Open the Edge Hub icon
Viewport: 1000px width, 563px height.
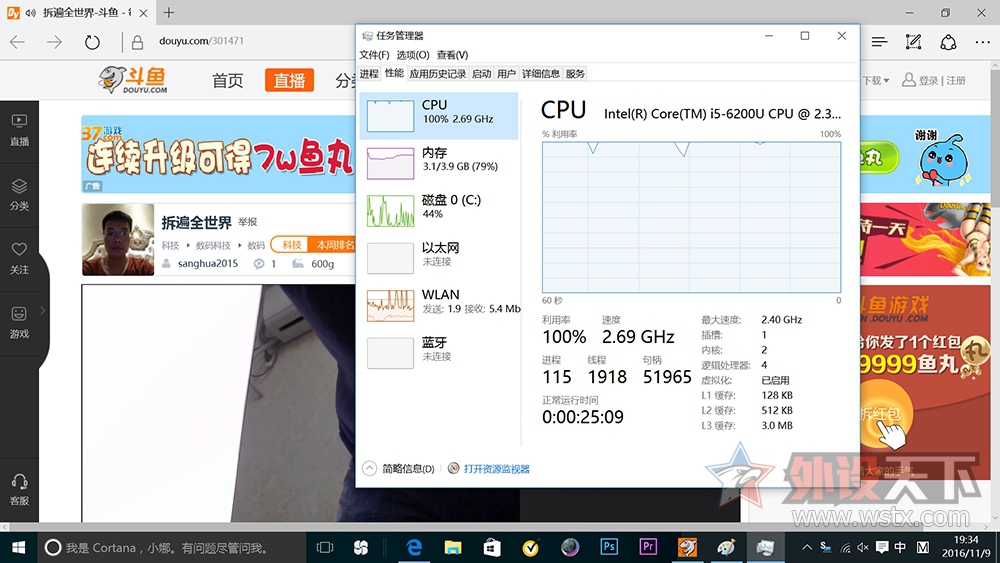coord(879,42)
